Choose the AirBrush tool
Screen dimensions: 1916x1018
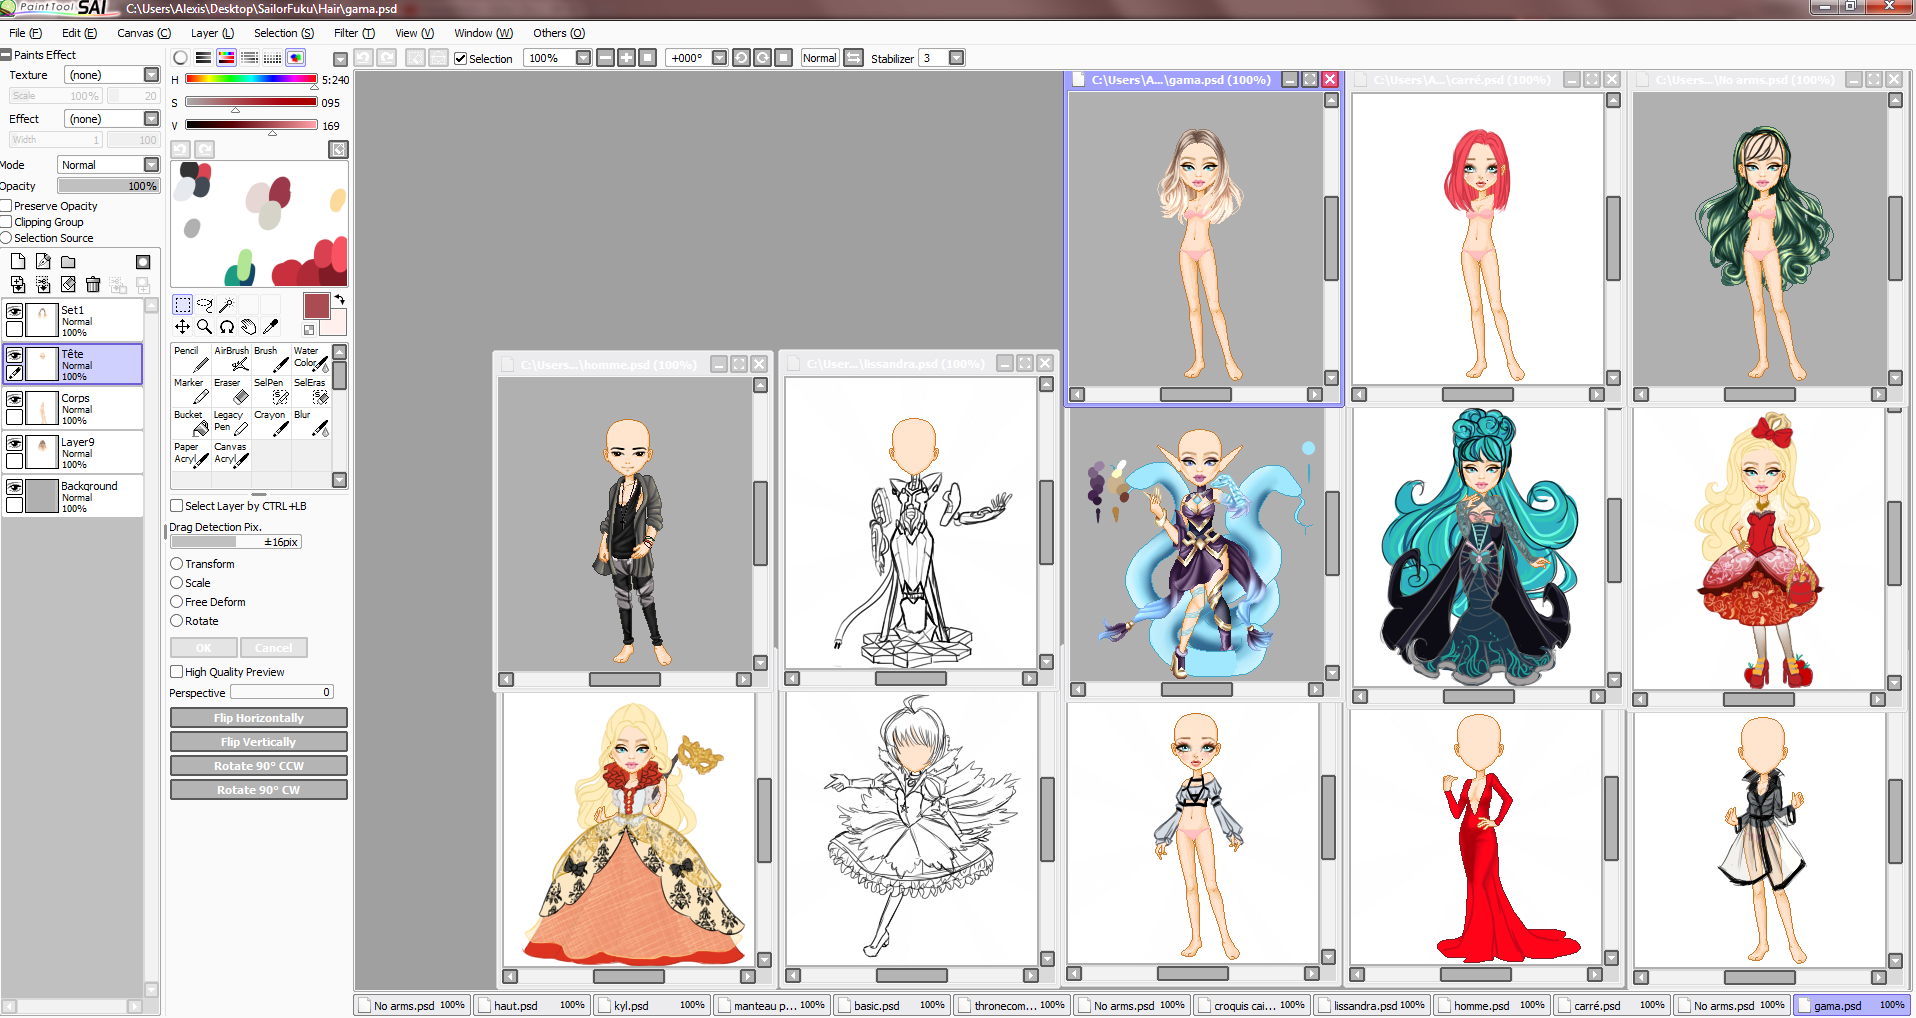click(x=231, y=359)
